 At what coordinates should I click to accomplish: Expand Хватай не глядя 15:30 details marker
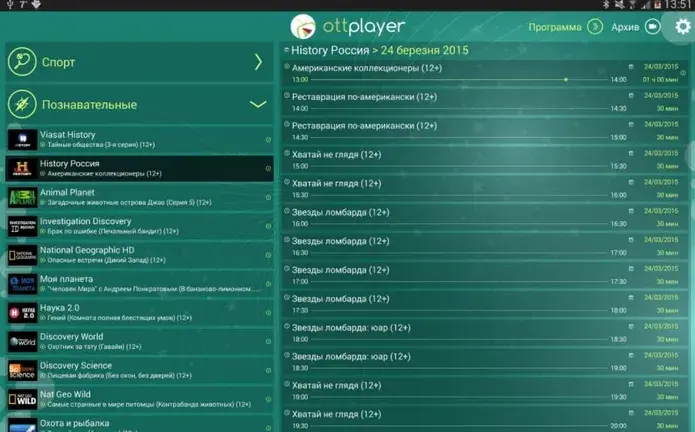click(287, 182)
